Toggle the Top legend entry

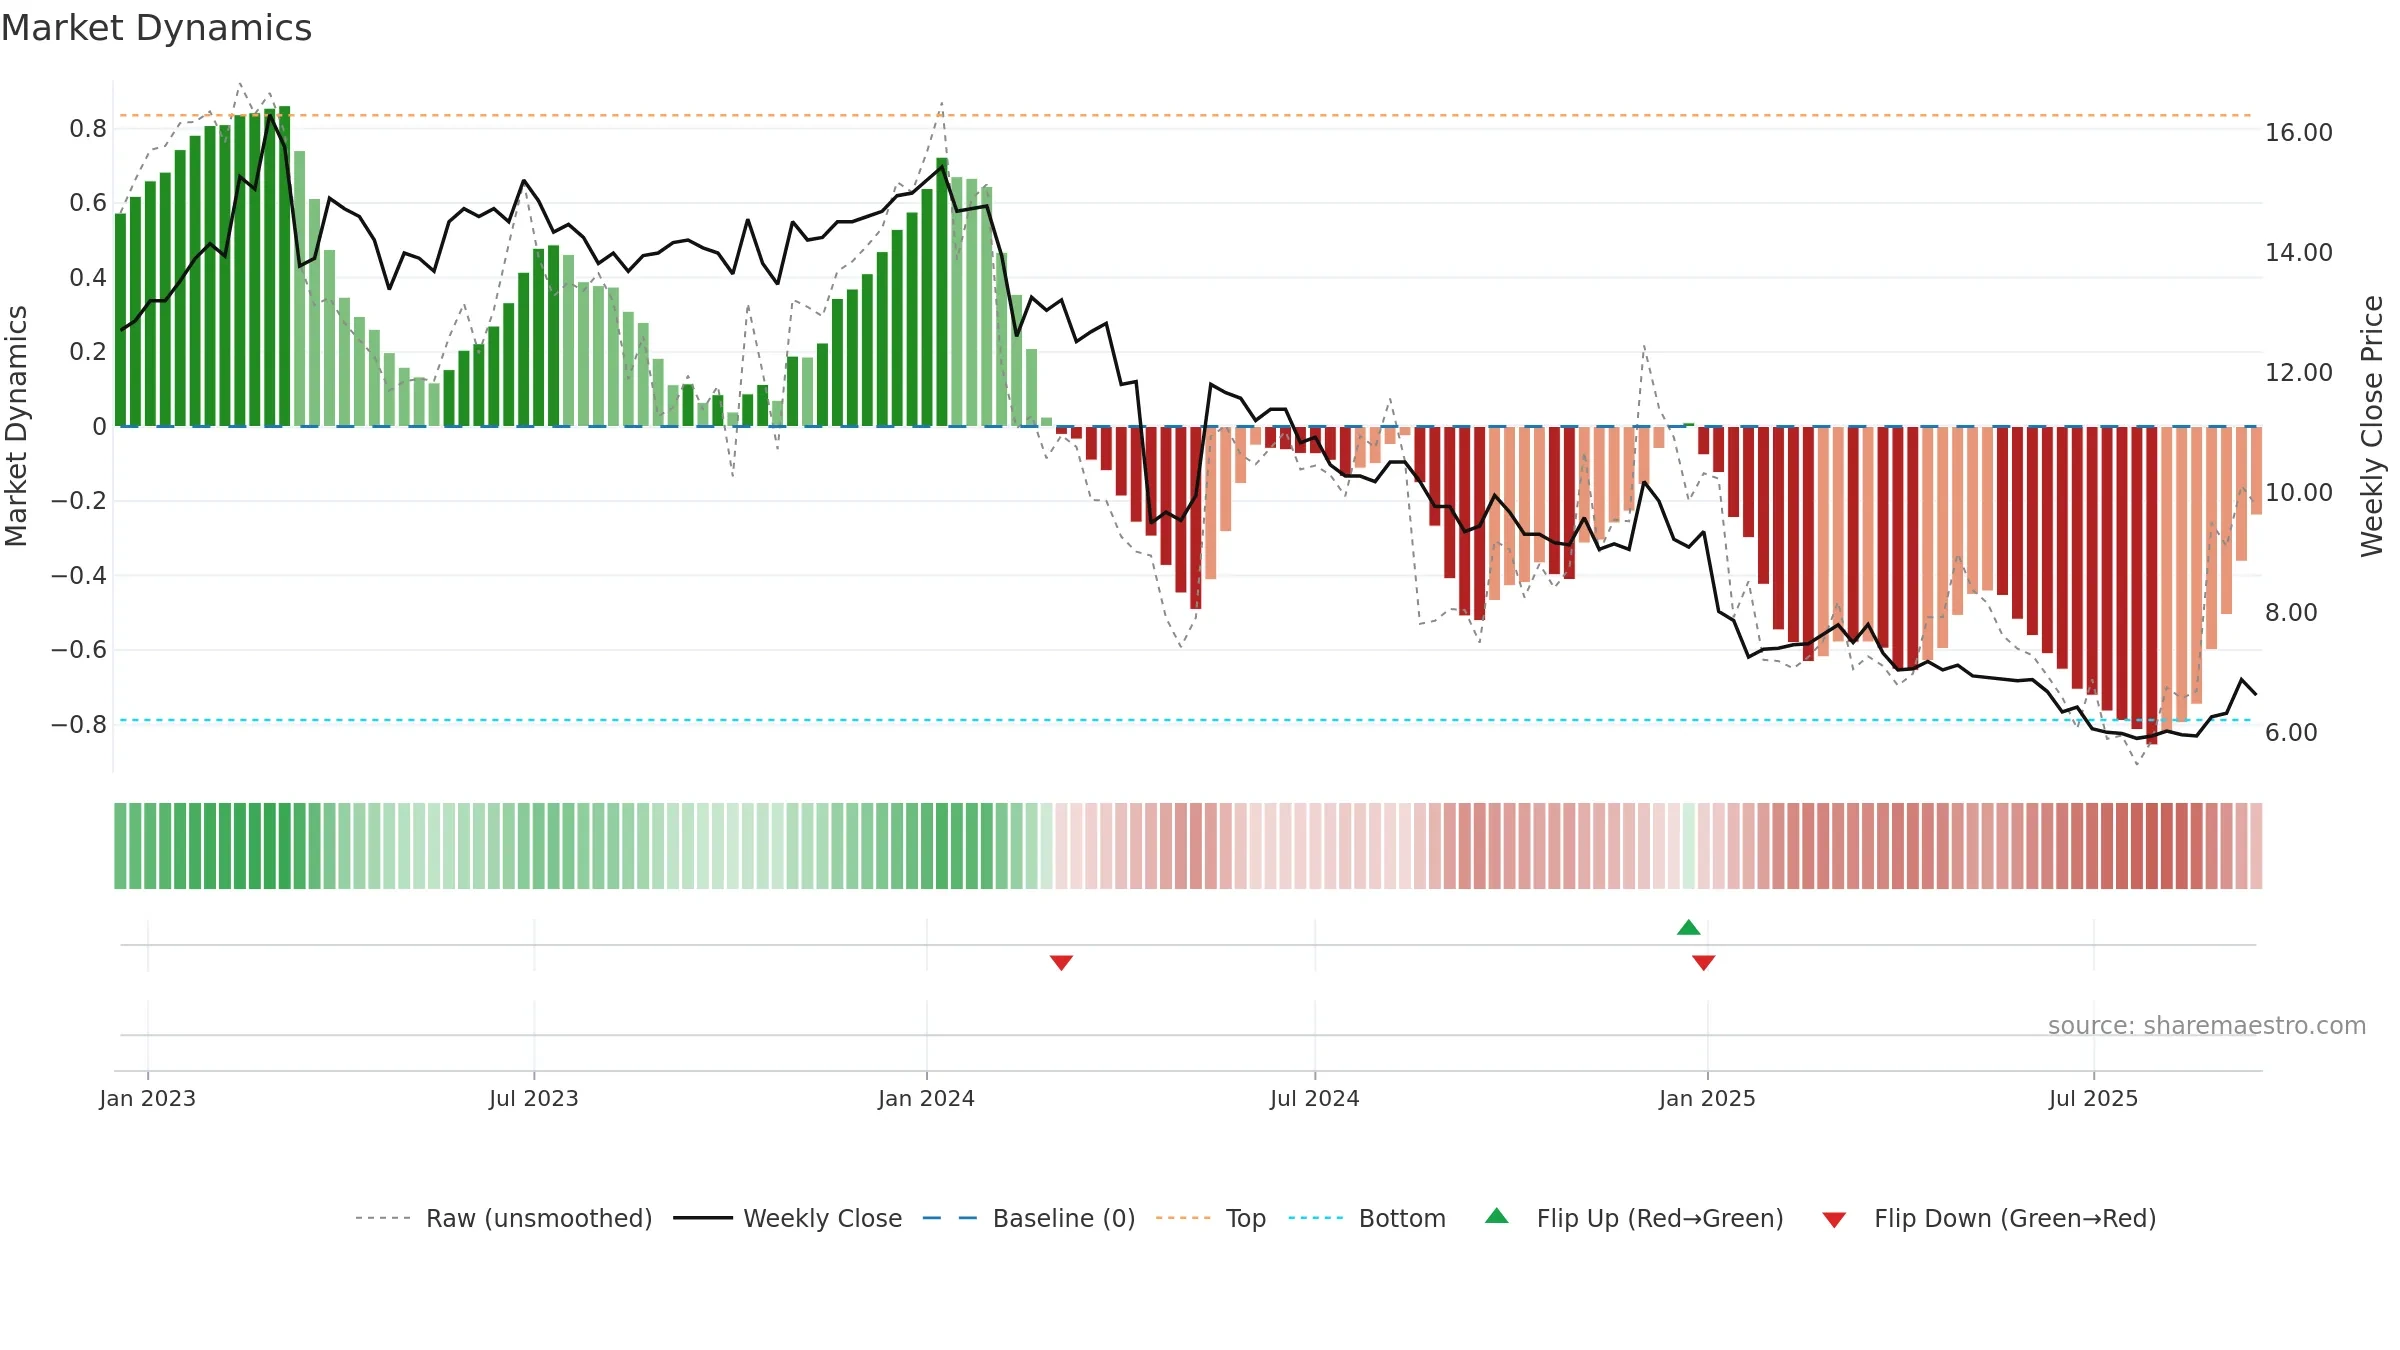pos(1211,1218)
